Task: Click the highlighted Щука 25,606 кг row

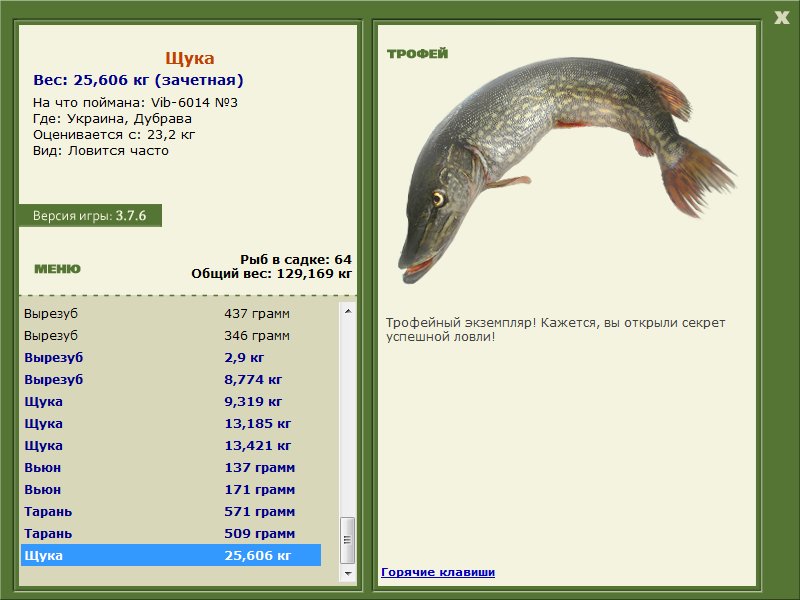Action: 170,555
